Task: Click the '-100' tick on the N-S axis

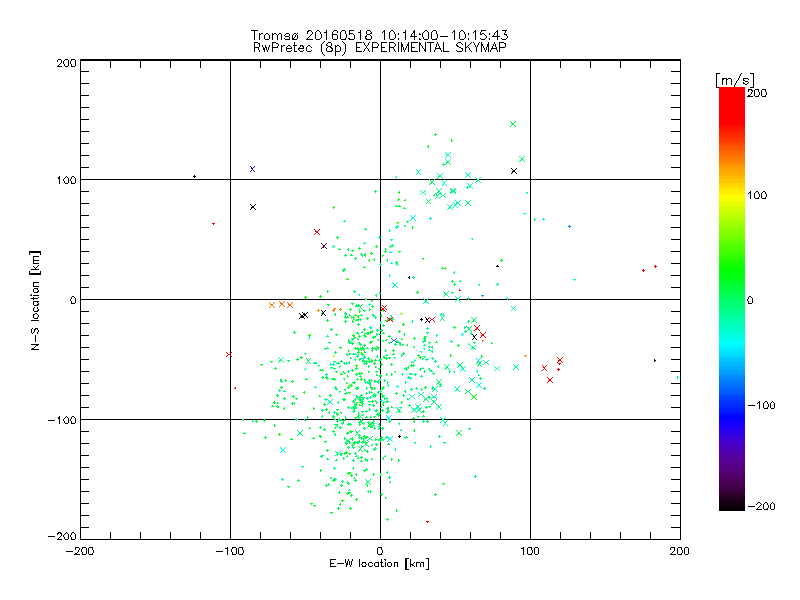Action: pos(62,420)
